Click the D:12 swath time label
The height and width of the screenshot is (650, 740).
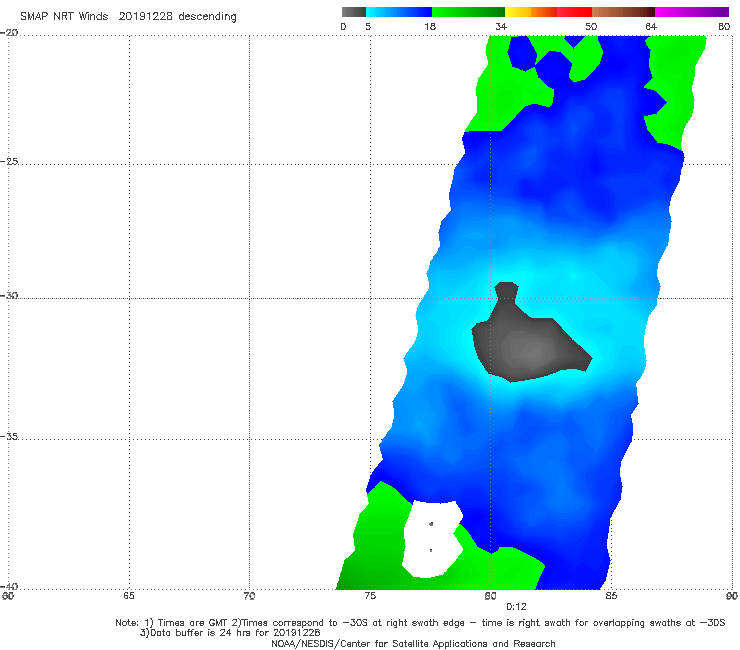(x=516, y=607)
